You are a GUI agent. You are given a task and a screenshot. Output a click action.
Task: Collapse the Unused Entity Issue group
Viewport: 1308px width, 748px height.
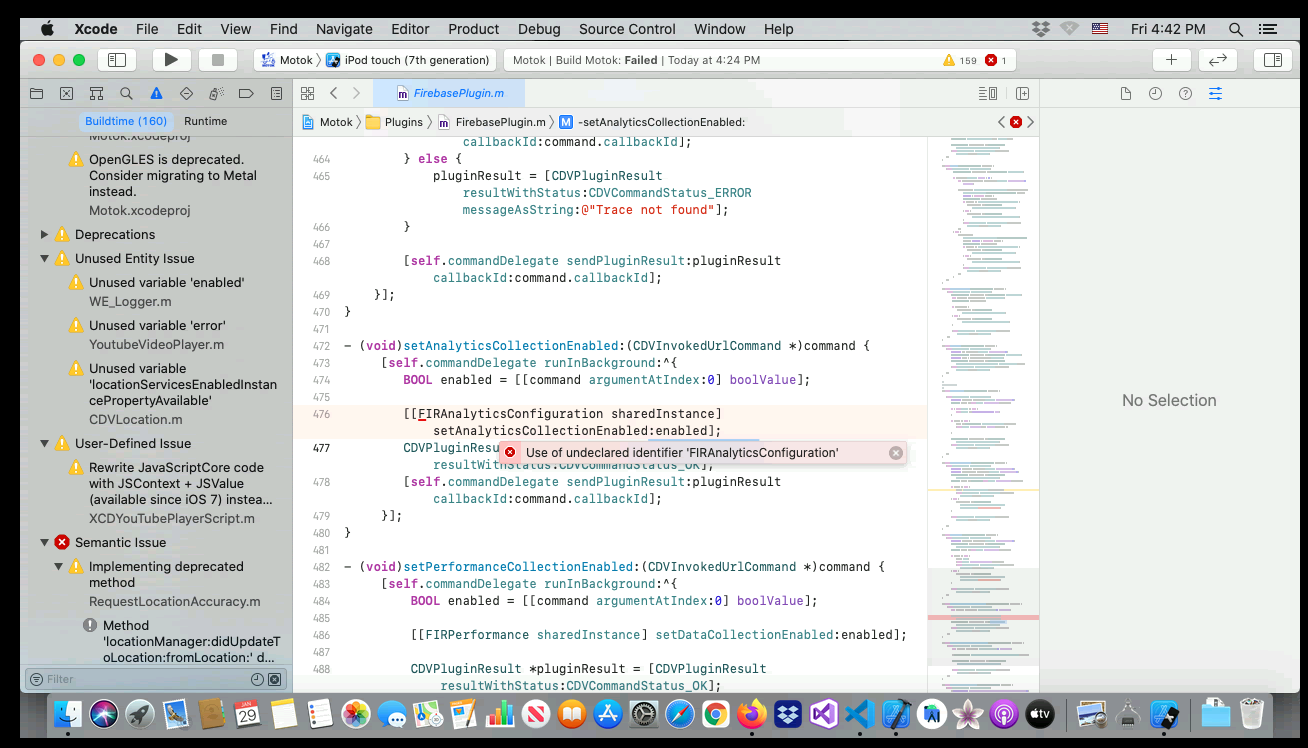(x=44, y=258)
